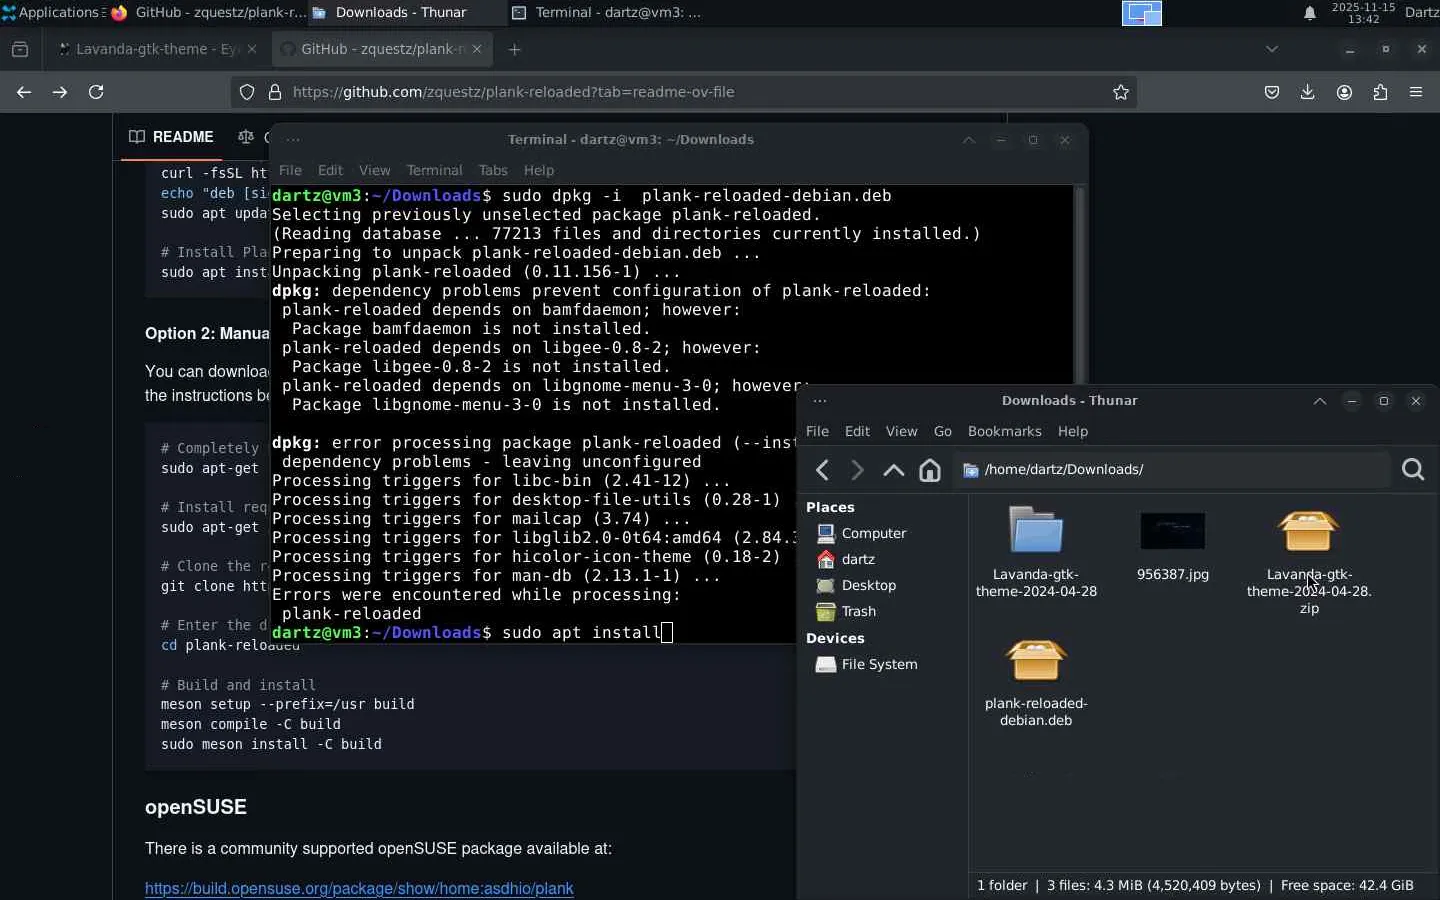Open parent folder in Thunar

(x=893, y=470)
